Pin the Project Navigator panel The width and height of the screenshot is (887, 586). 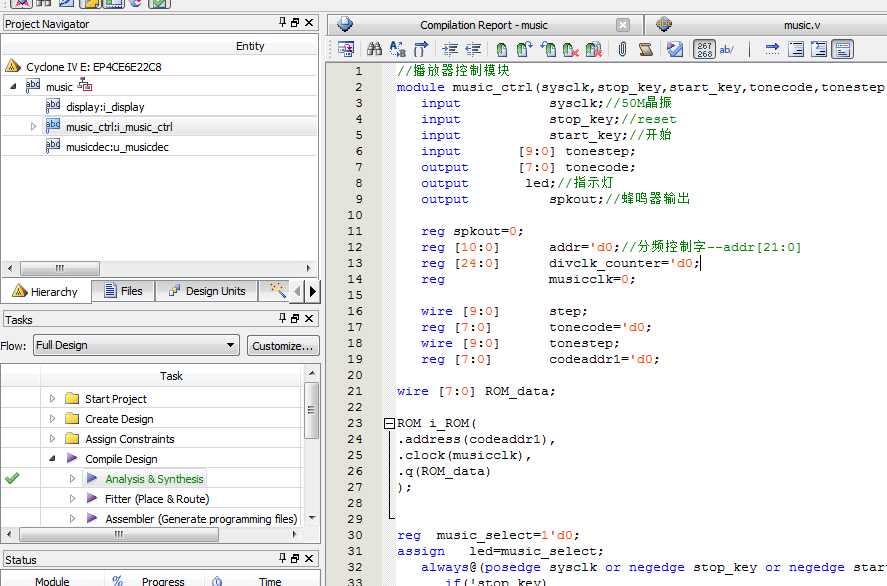coord(282,23)
